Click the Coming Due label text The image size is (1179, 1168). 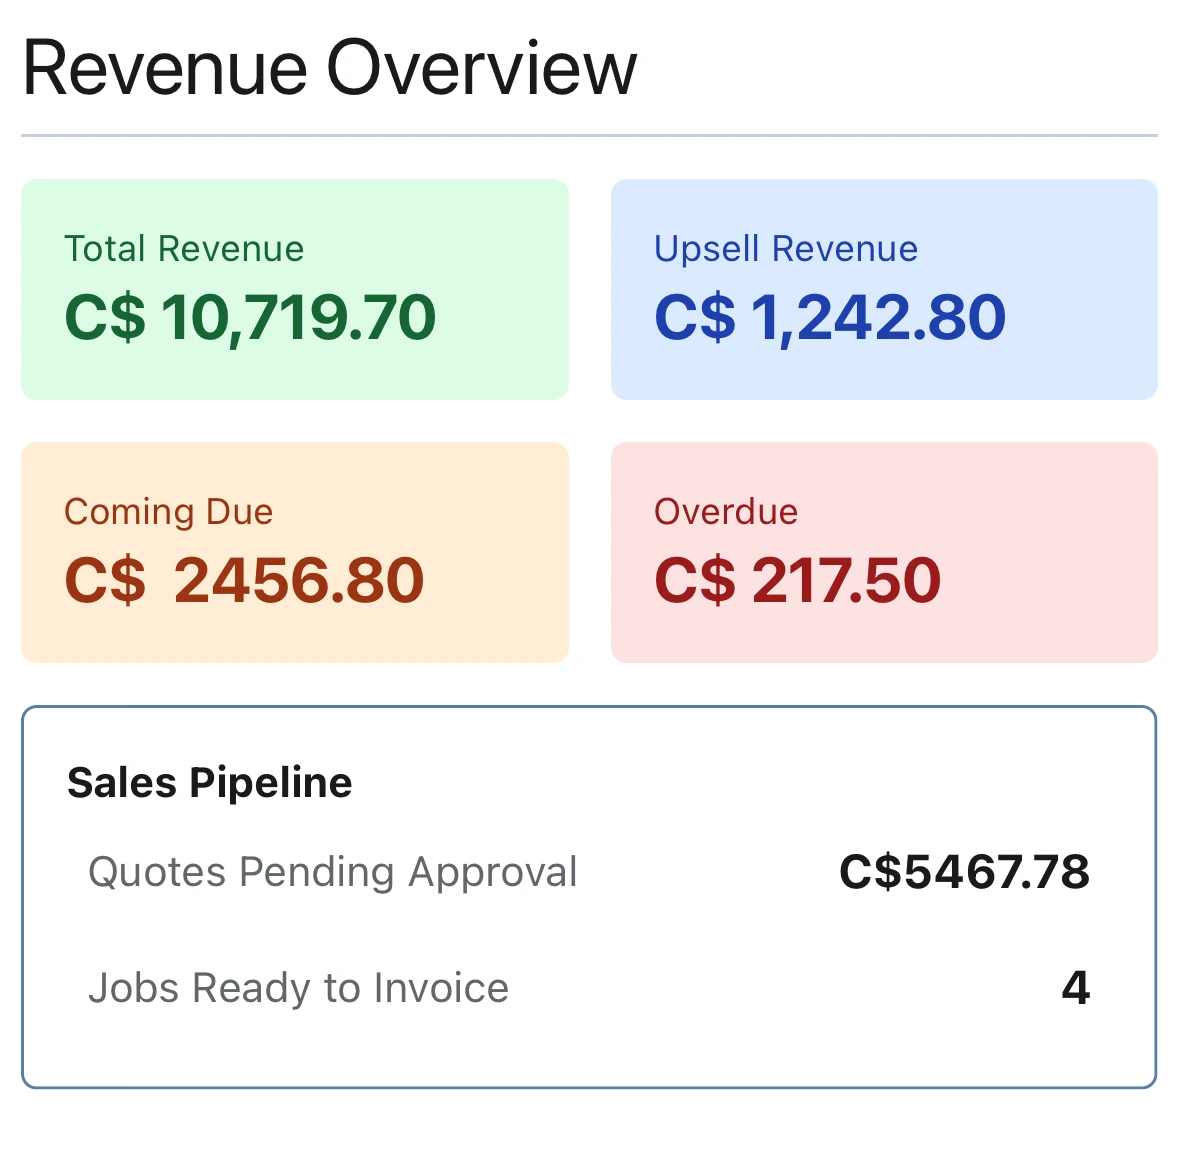168,512
